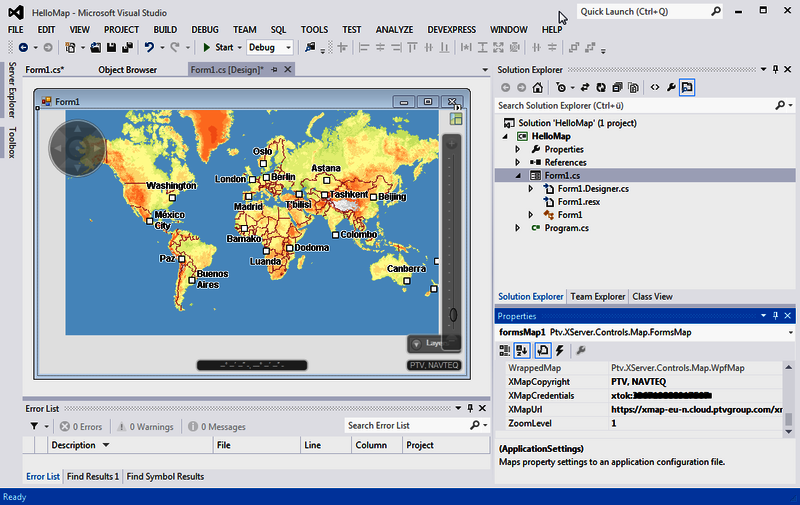Switch to the Find Symbol Results tab

(x=165, y=476)
